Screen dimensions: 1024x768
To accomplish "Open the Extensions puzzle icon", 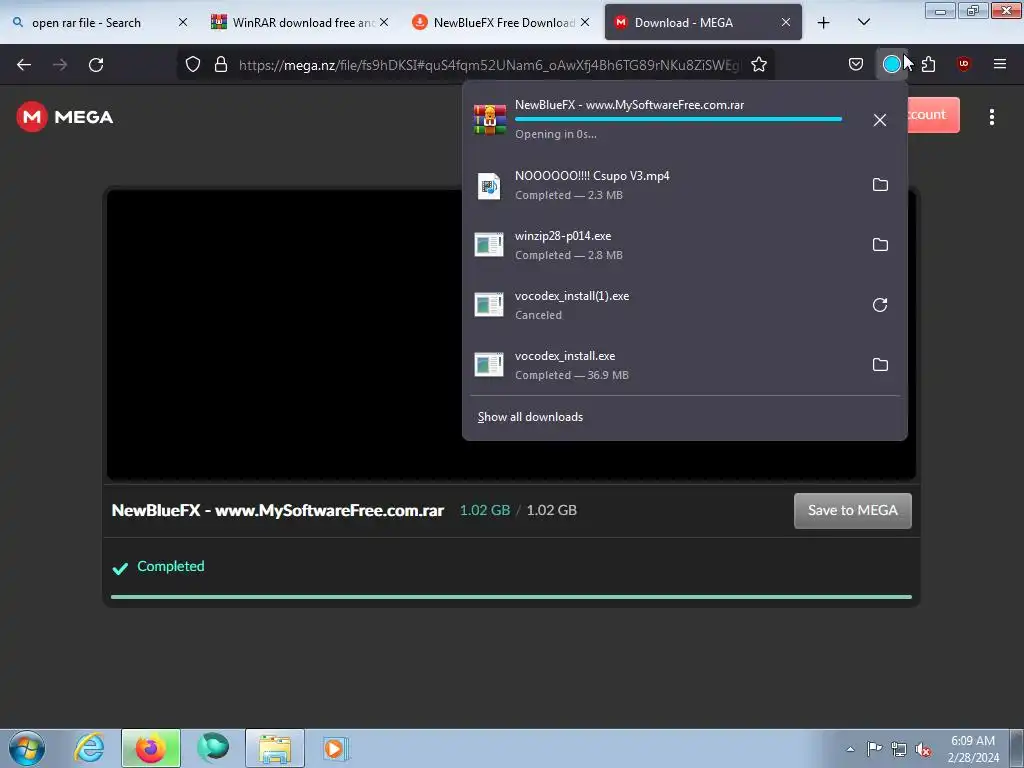I will click(928, 64).
